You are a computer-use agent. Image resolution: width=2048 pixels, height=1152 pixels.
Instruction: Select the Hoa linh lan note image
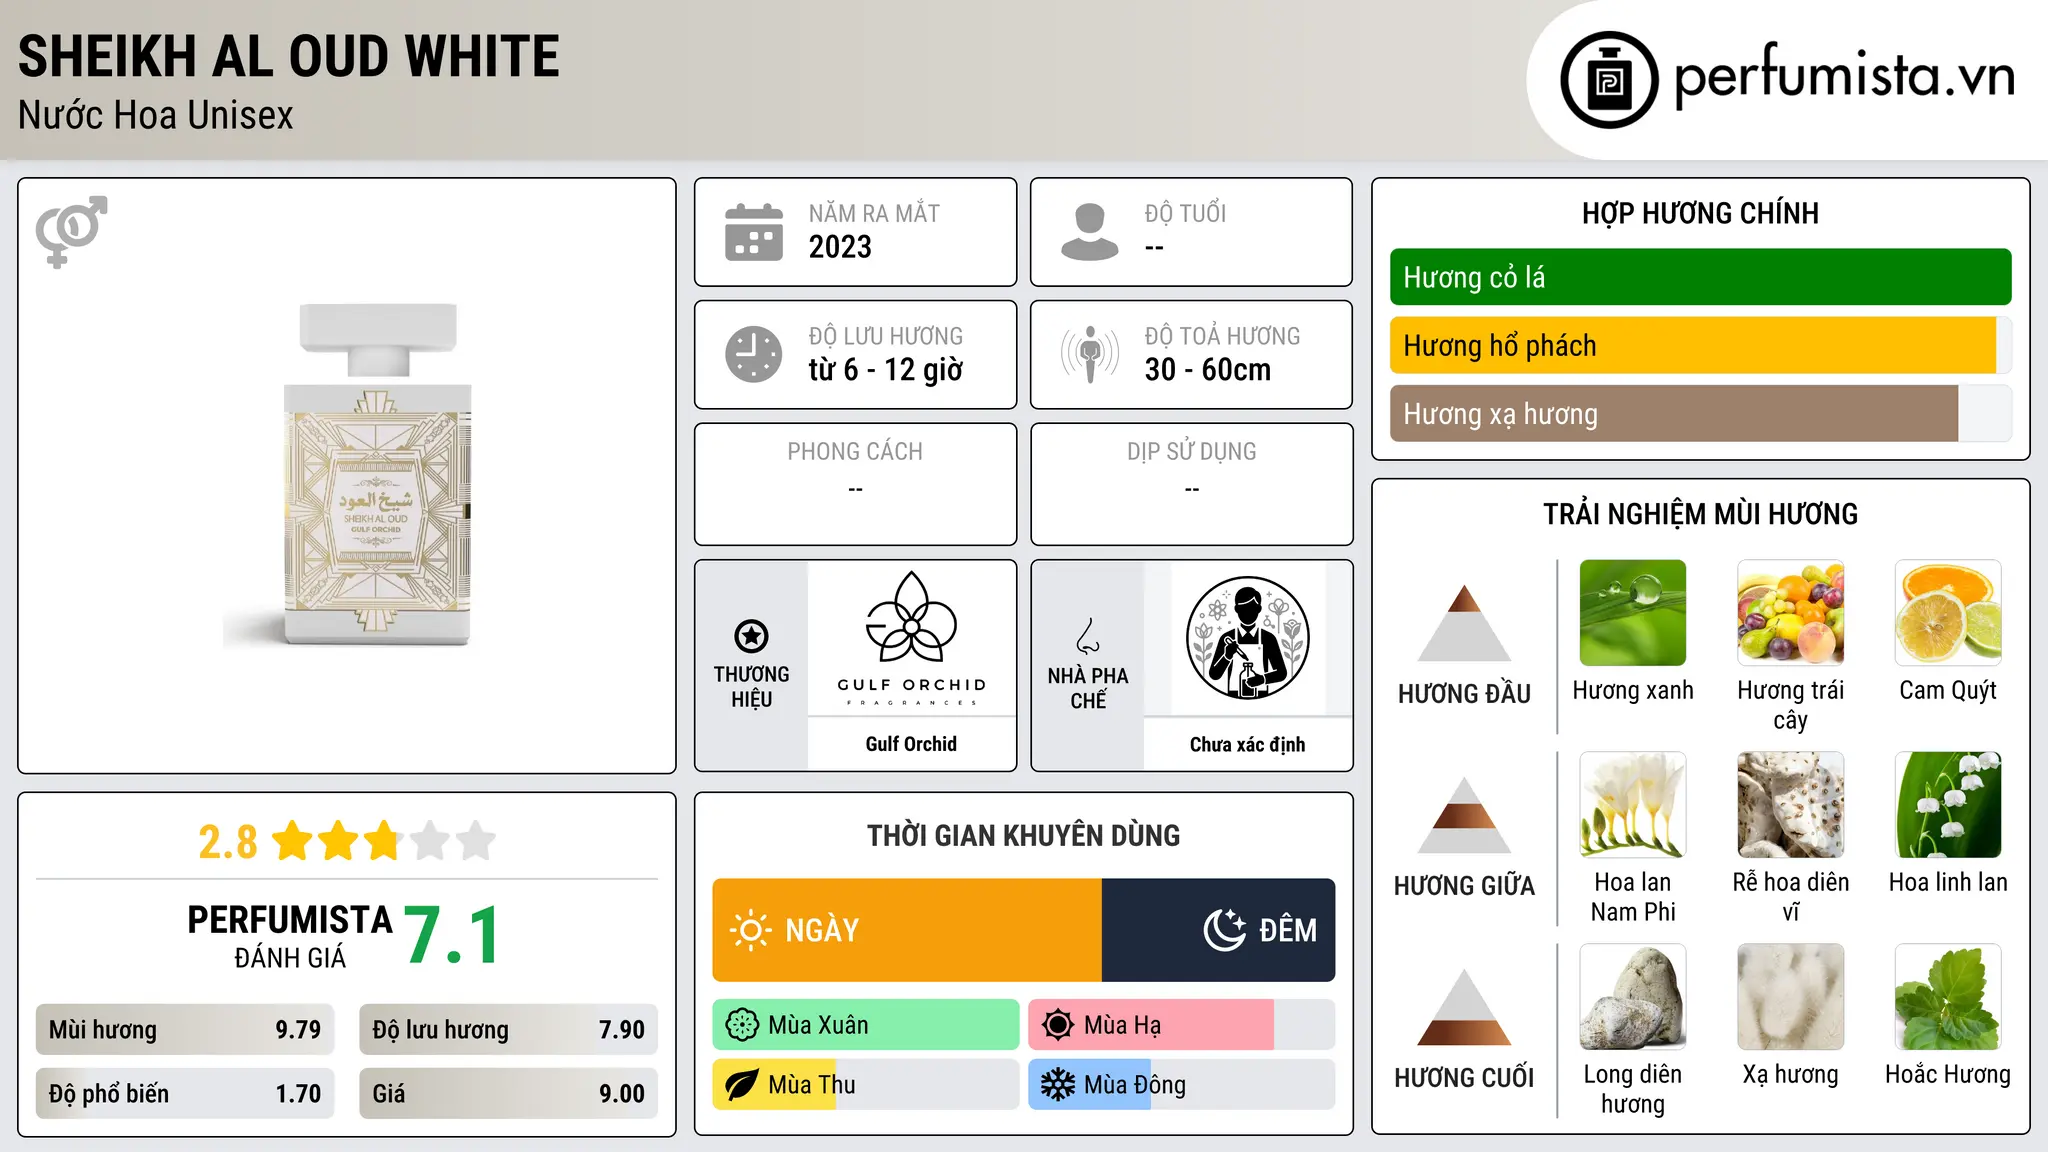1948,805
